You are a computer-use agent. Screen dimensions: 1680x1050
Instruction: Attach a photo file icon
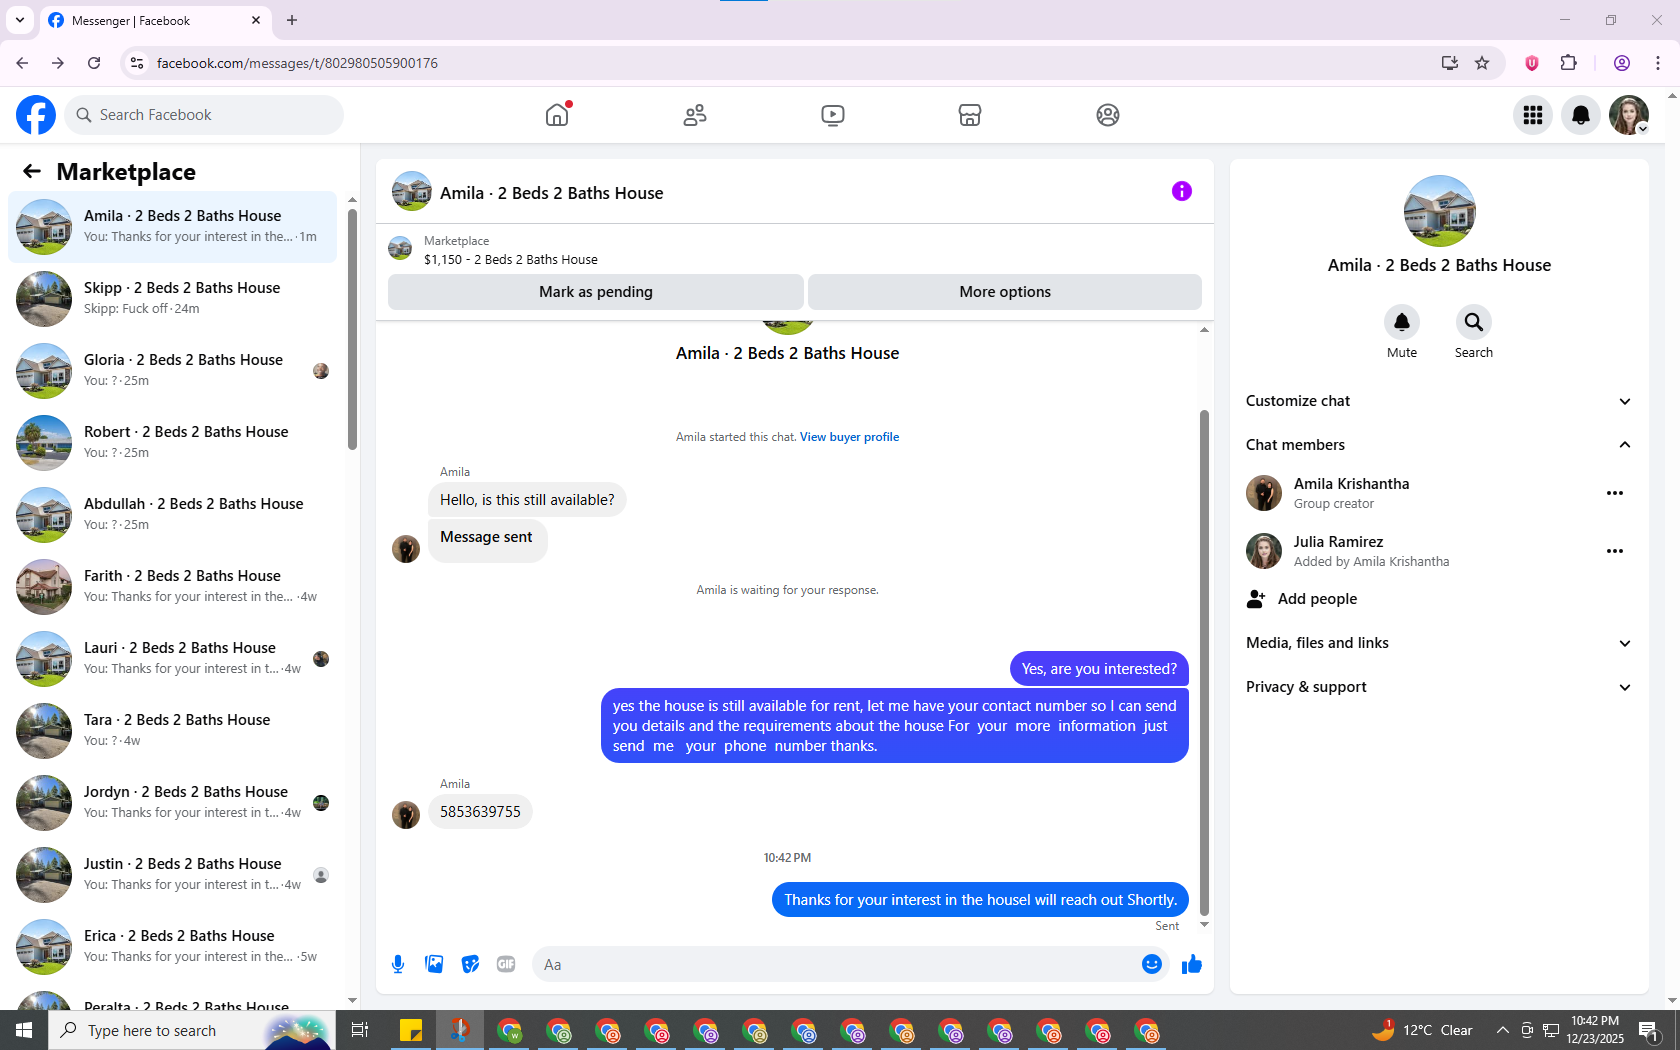[x=434, y=964]
